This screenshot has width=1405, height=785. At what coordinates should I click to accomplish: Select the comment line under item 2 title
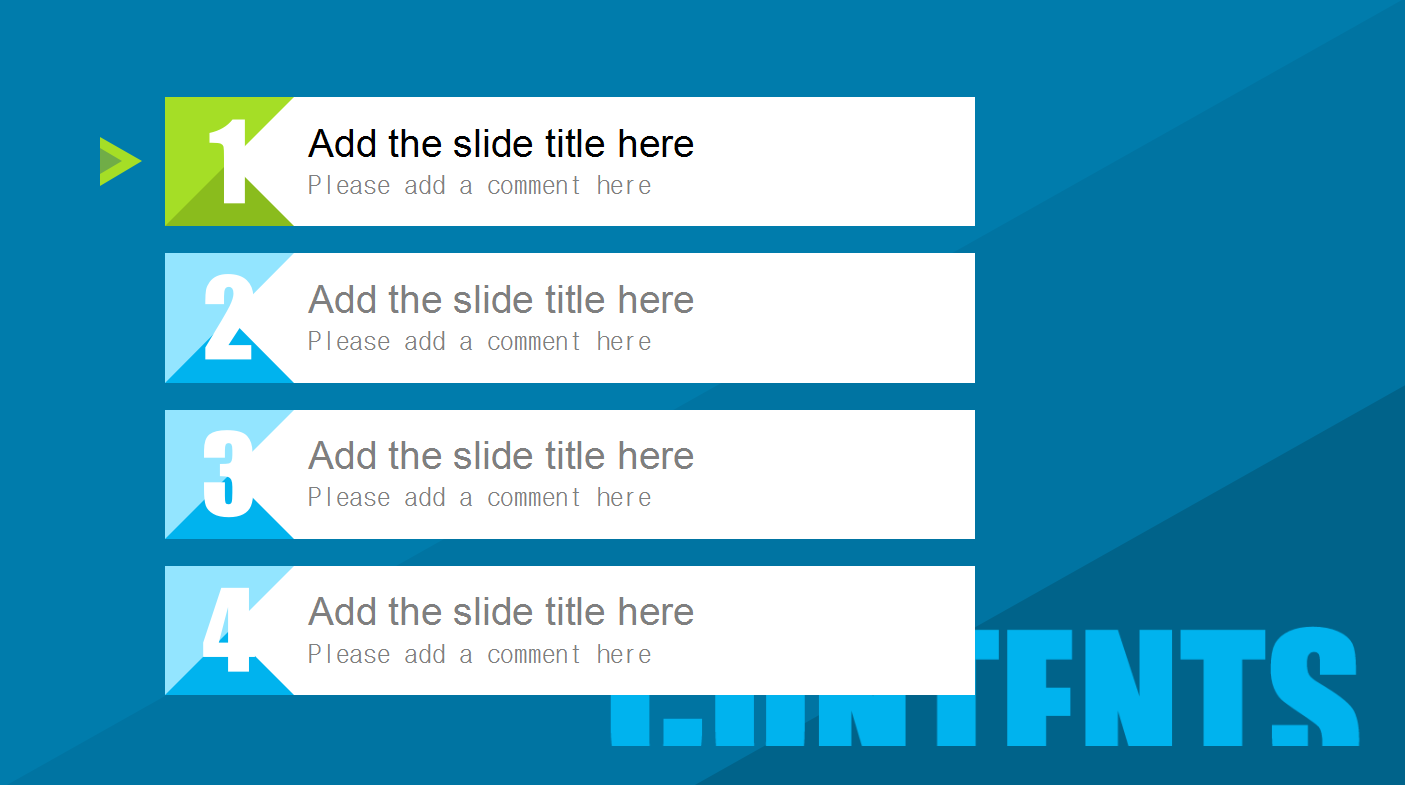(x=479, y=342)
